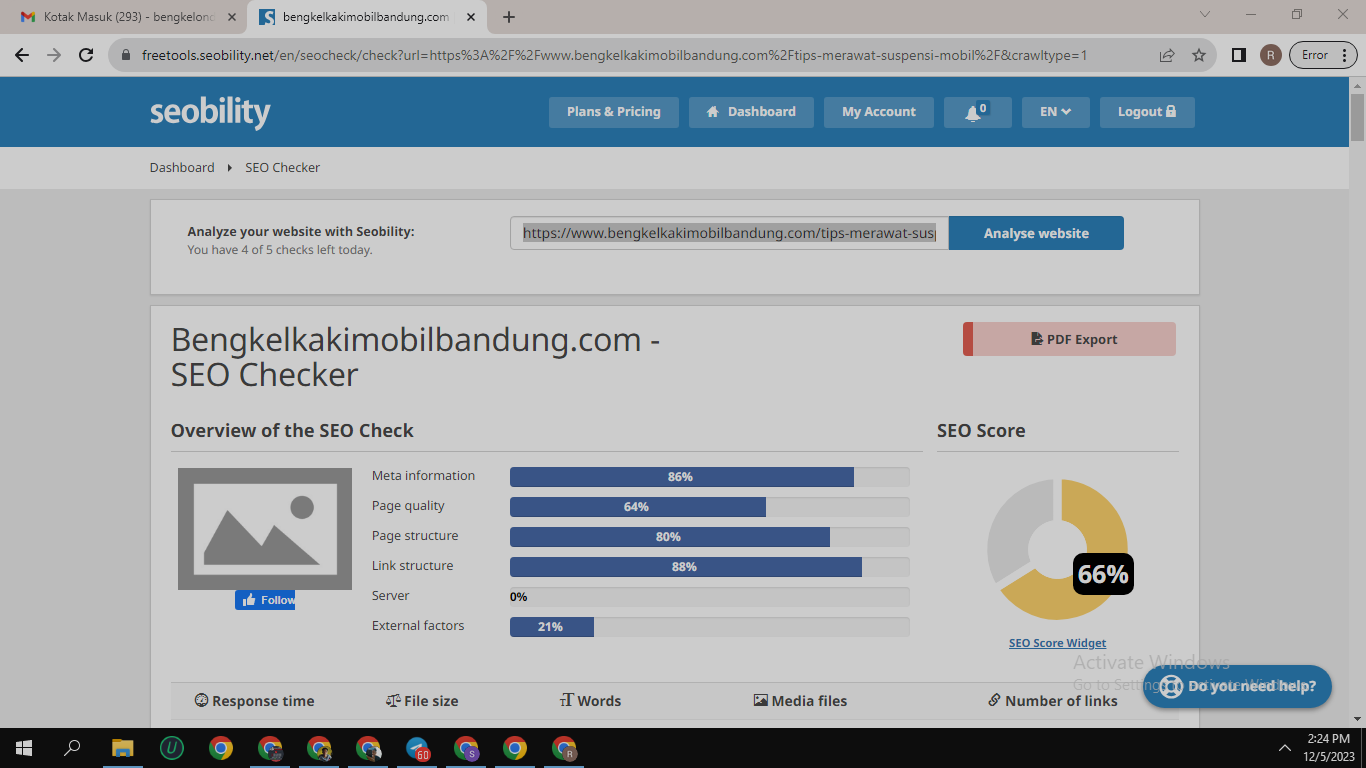Click the Number of links header
Viewport: 1366px width, 768px height.
click(x=1053, y=701)
